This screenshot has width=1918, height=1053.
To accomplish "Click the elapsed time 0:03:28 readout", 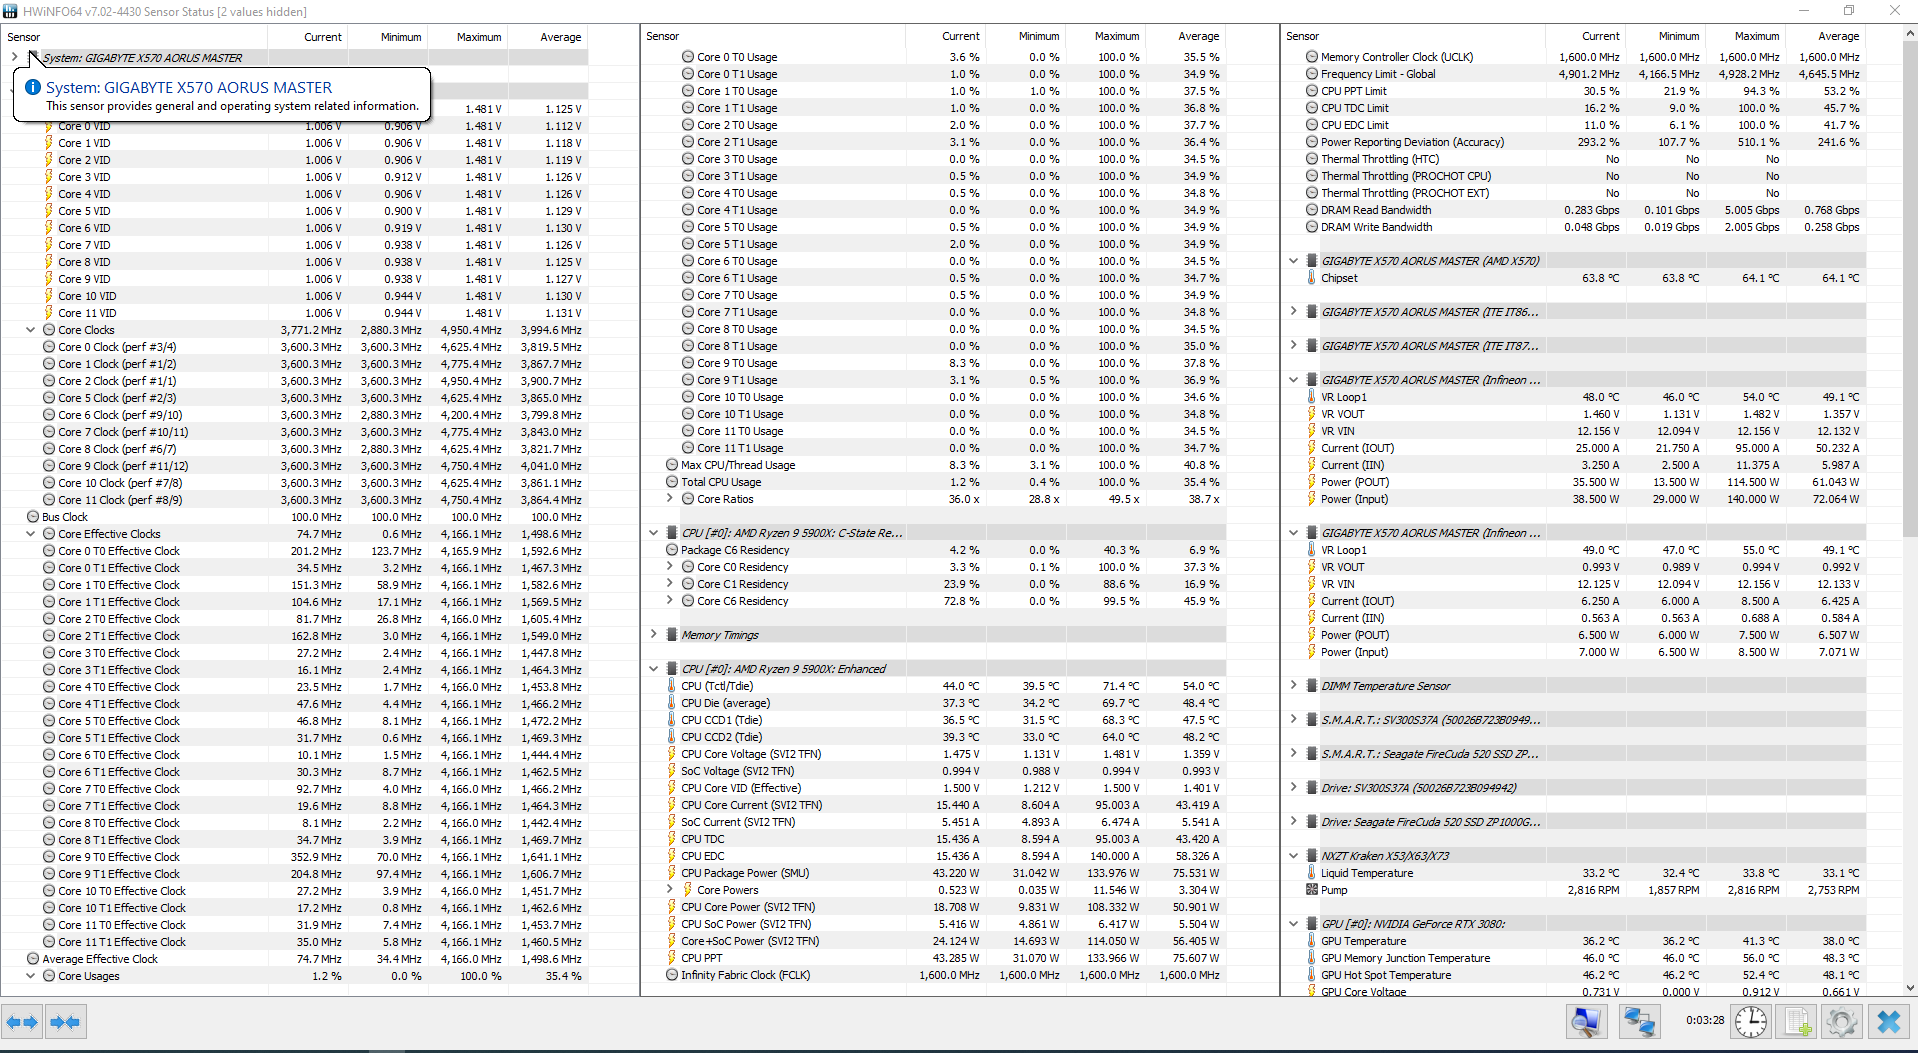I will pos(1705,1021).
